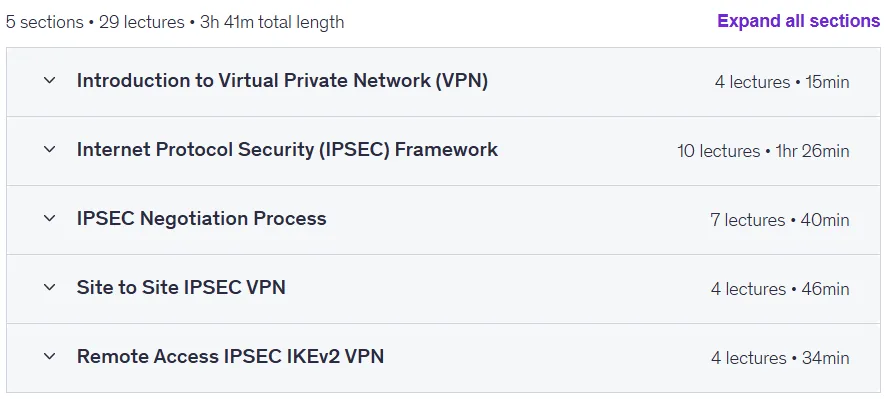Expand the IPSEC Negotiation Process section title
887x399 pixels.
click(x=201, y=218)
